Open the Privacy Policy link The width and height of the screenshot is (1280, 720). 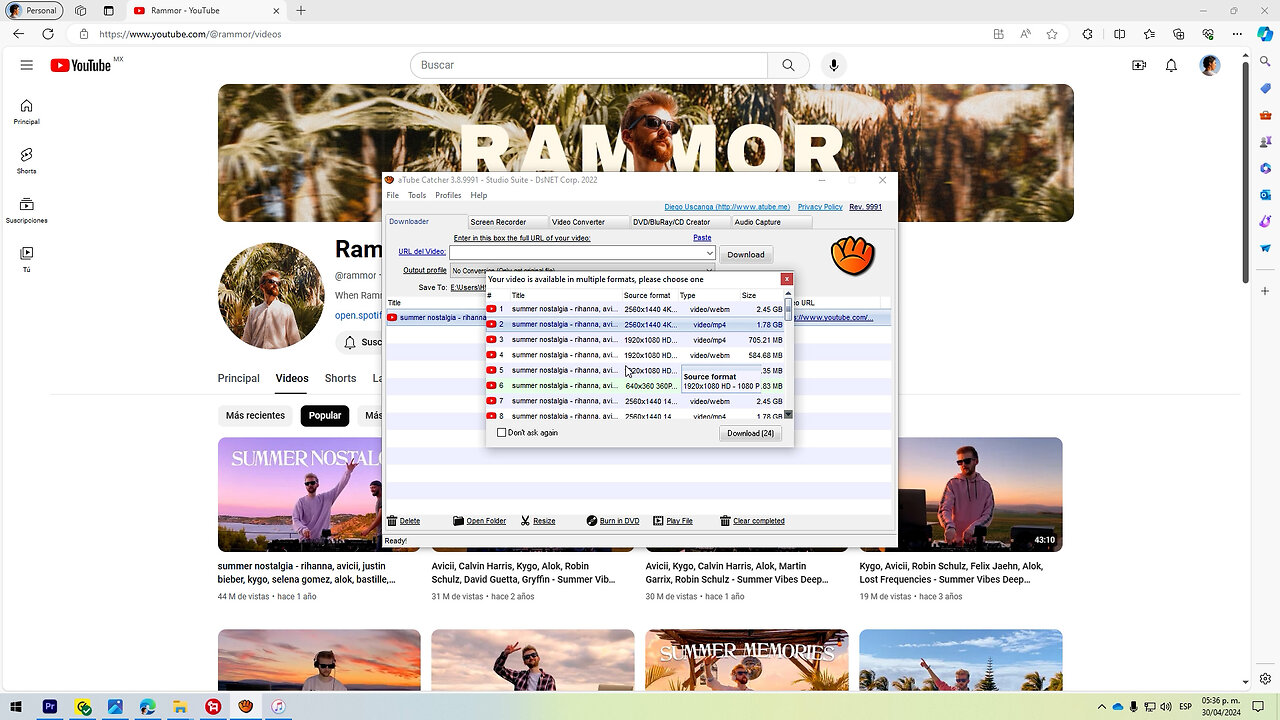(820, 207)
